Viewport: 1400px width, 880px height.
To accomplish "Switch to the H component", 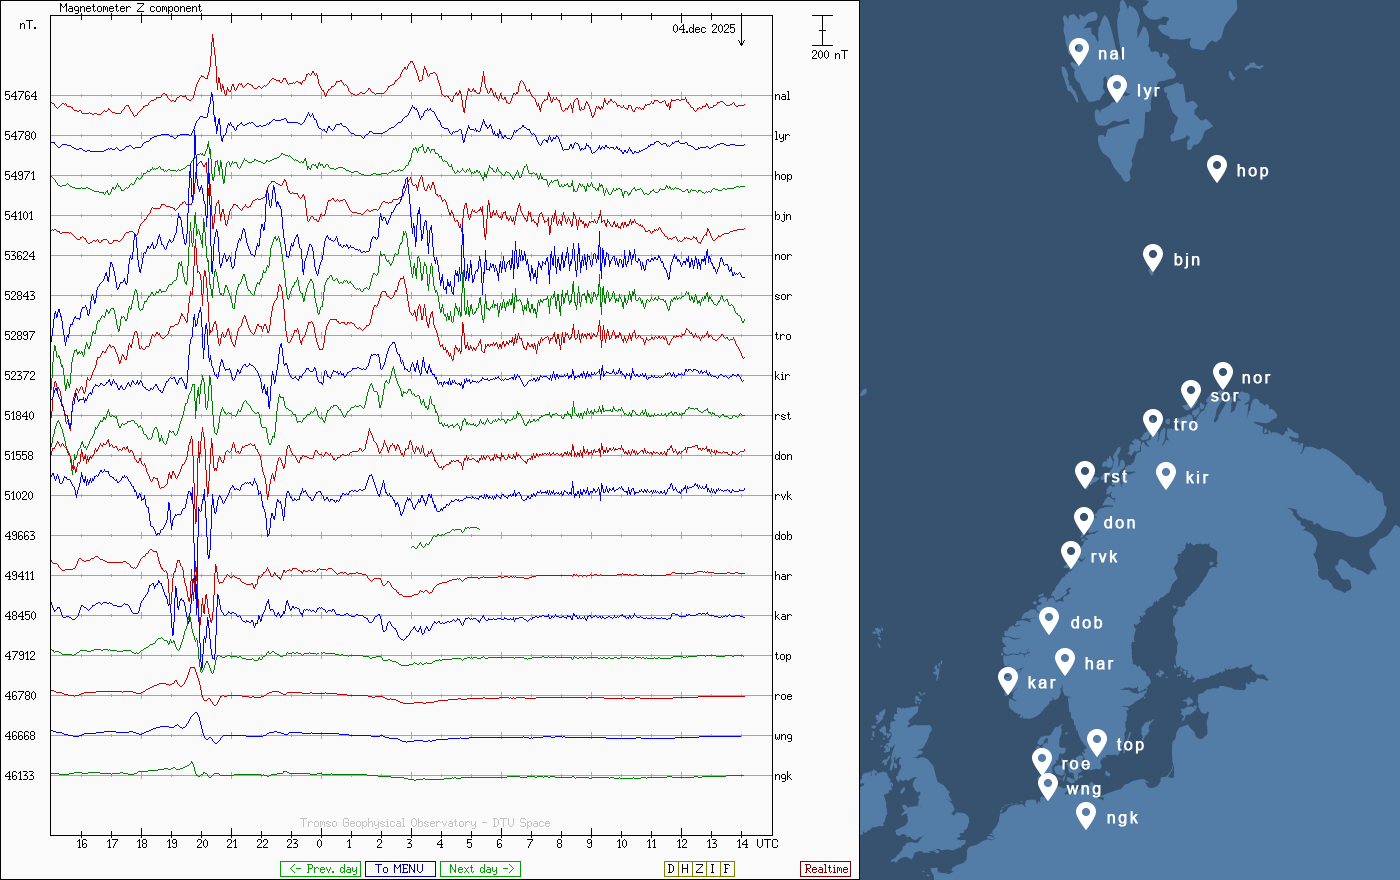I will pos(685,869).
